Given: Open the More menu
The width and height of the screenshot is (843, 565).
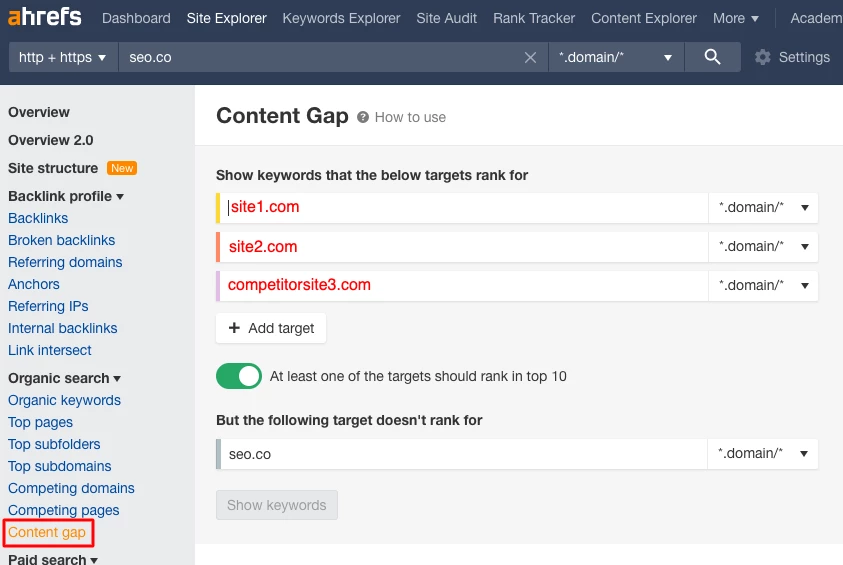Looking at the screenshot, I should pos(735,18).
